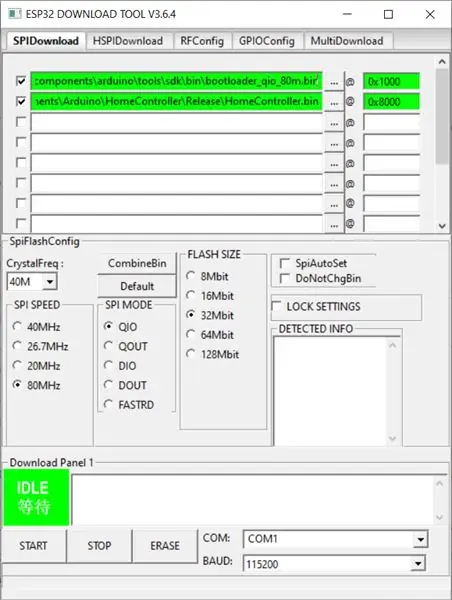Click the ERASE button
The image size is (452, 600).
(x=165, y=546)
